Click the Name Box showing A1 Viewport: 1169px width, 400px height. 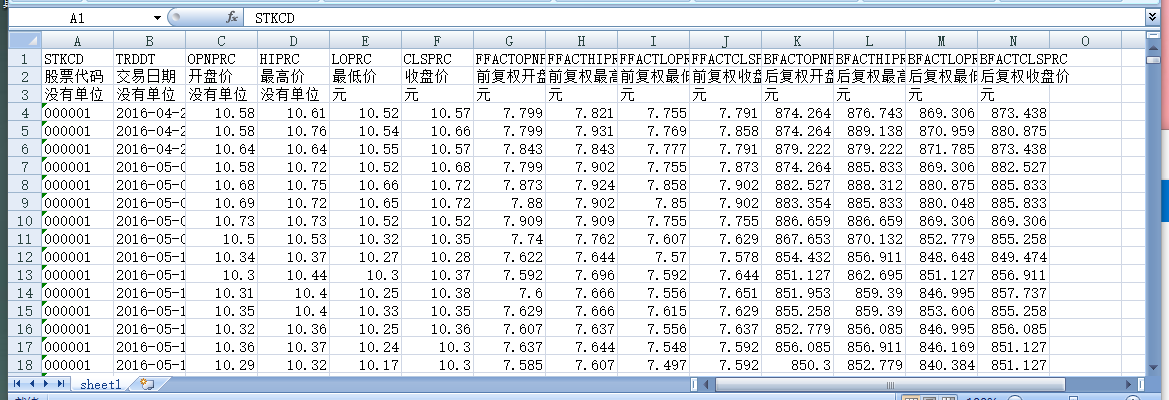[x=77, y=18]
